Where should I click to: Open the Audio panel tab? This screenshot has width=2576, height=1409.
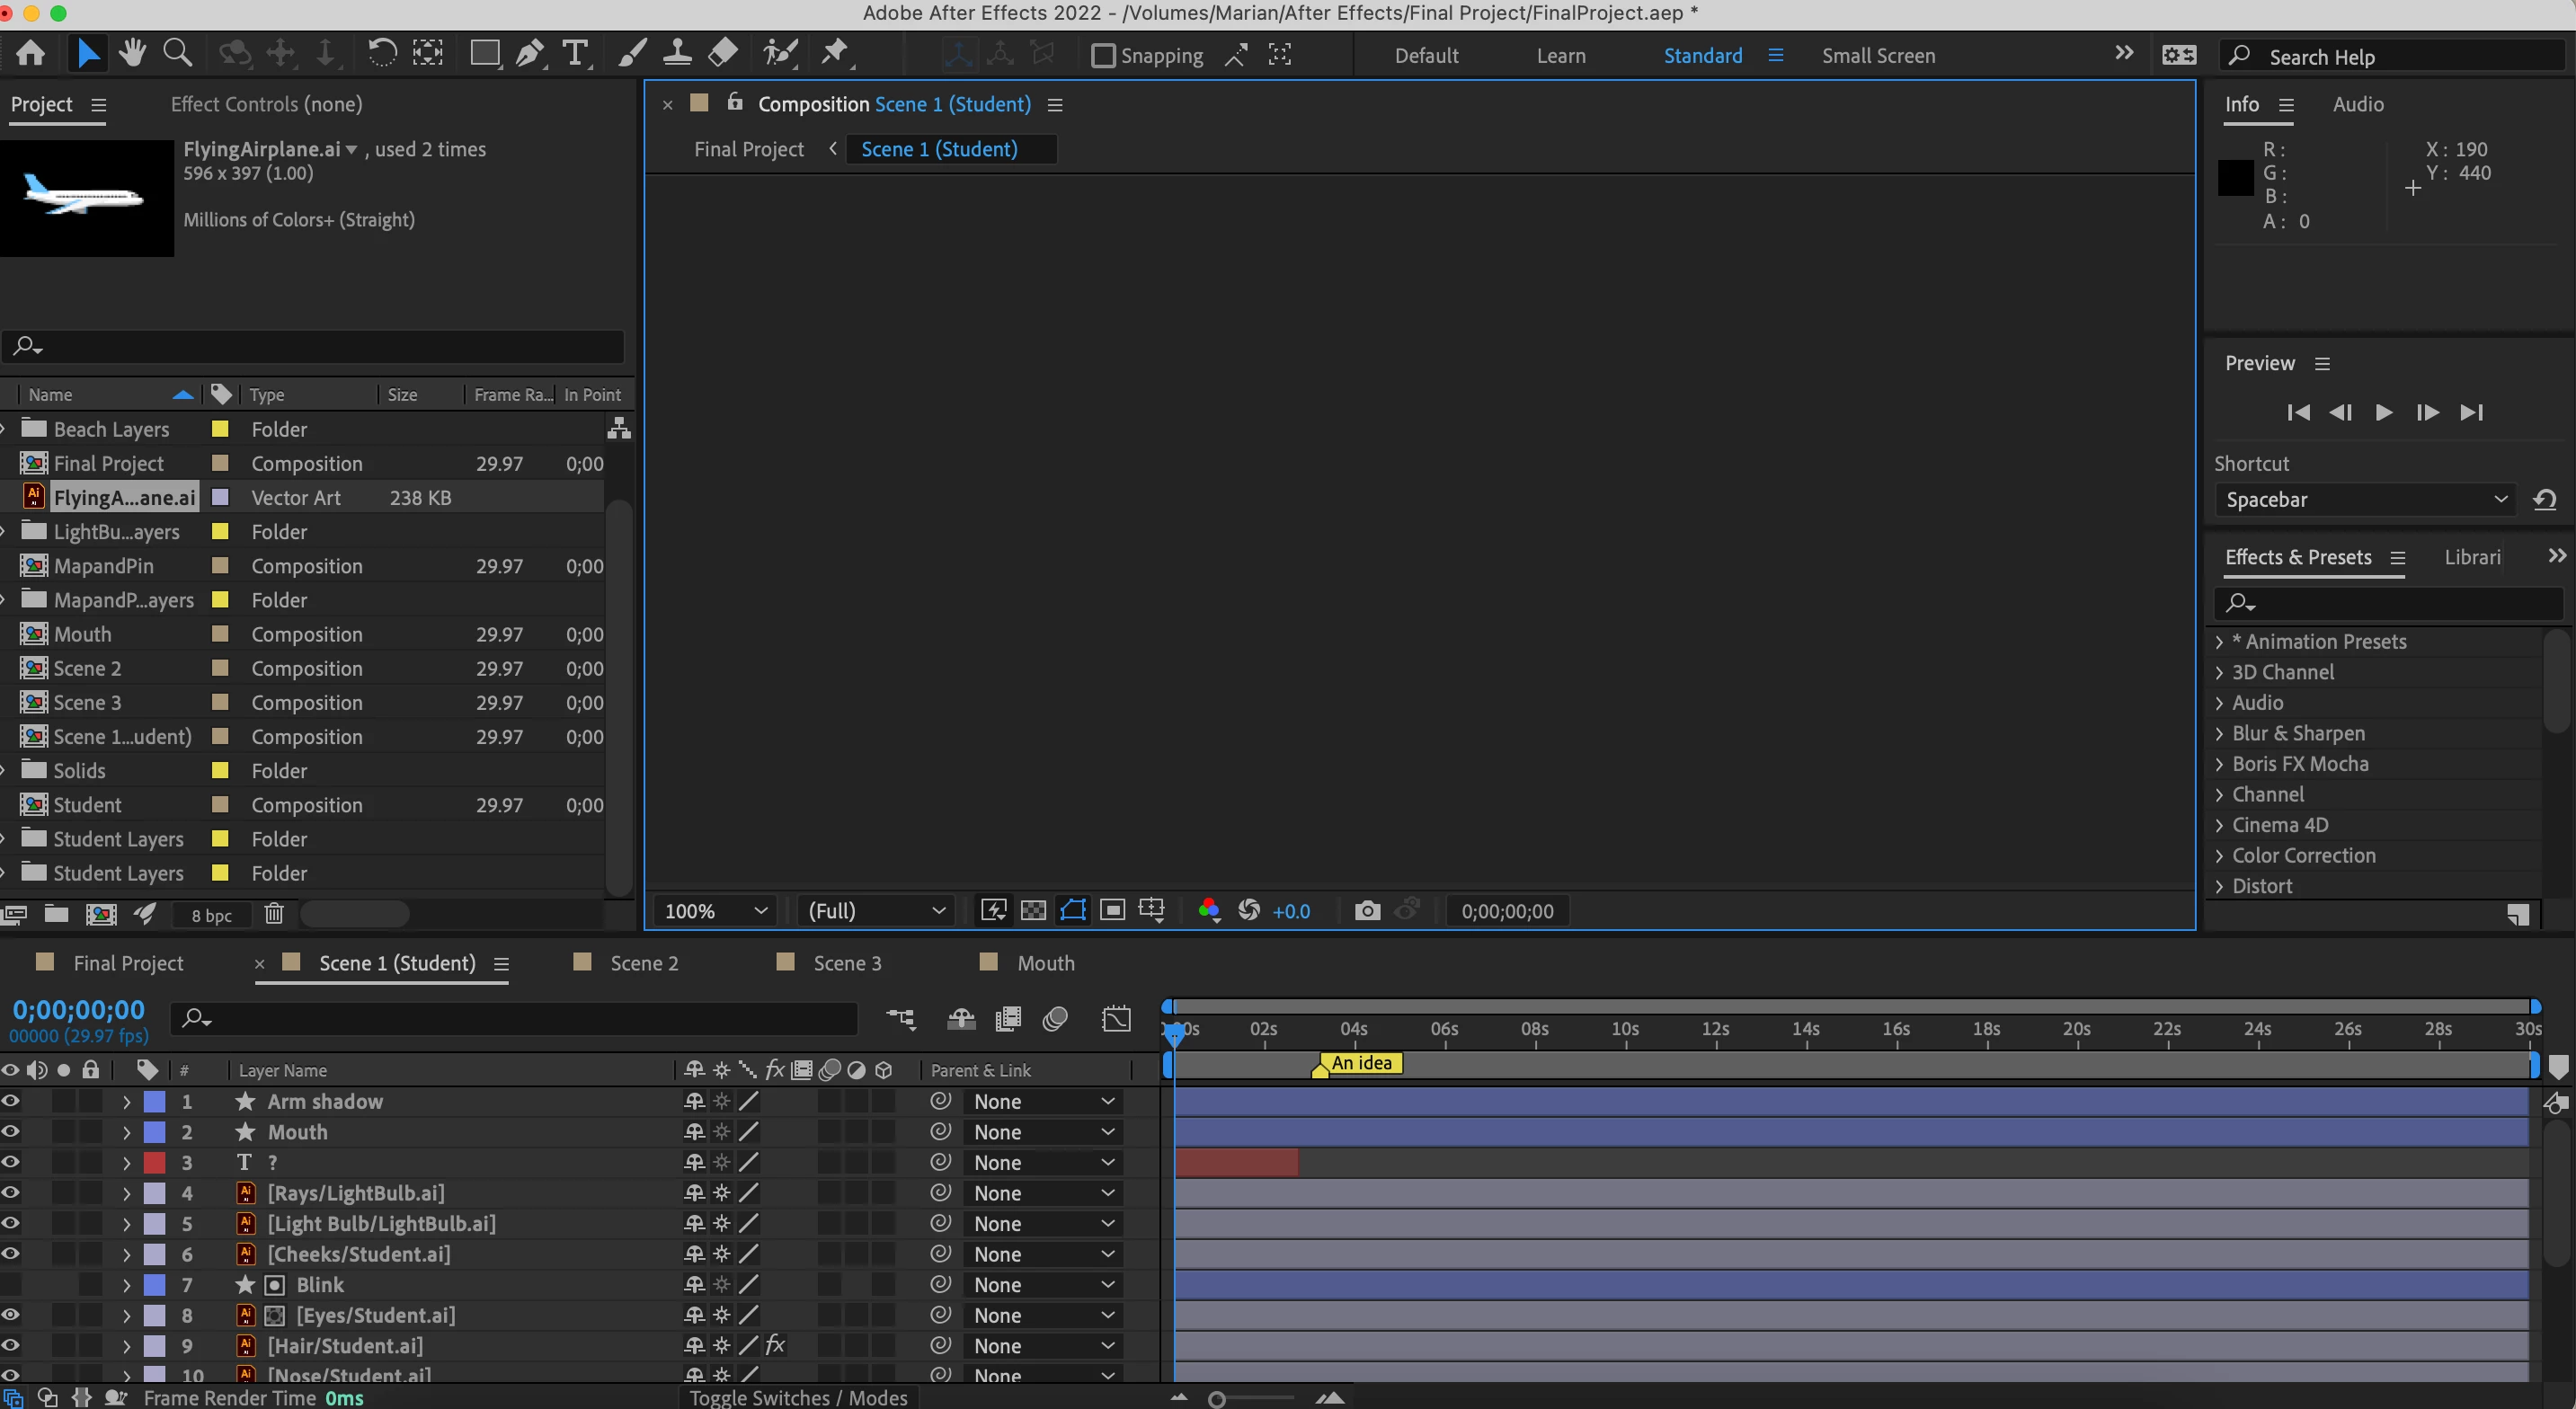click(x=2357, y=104)
